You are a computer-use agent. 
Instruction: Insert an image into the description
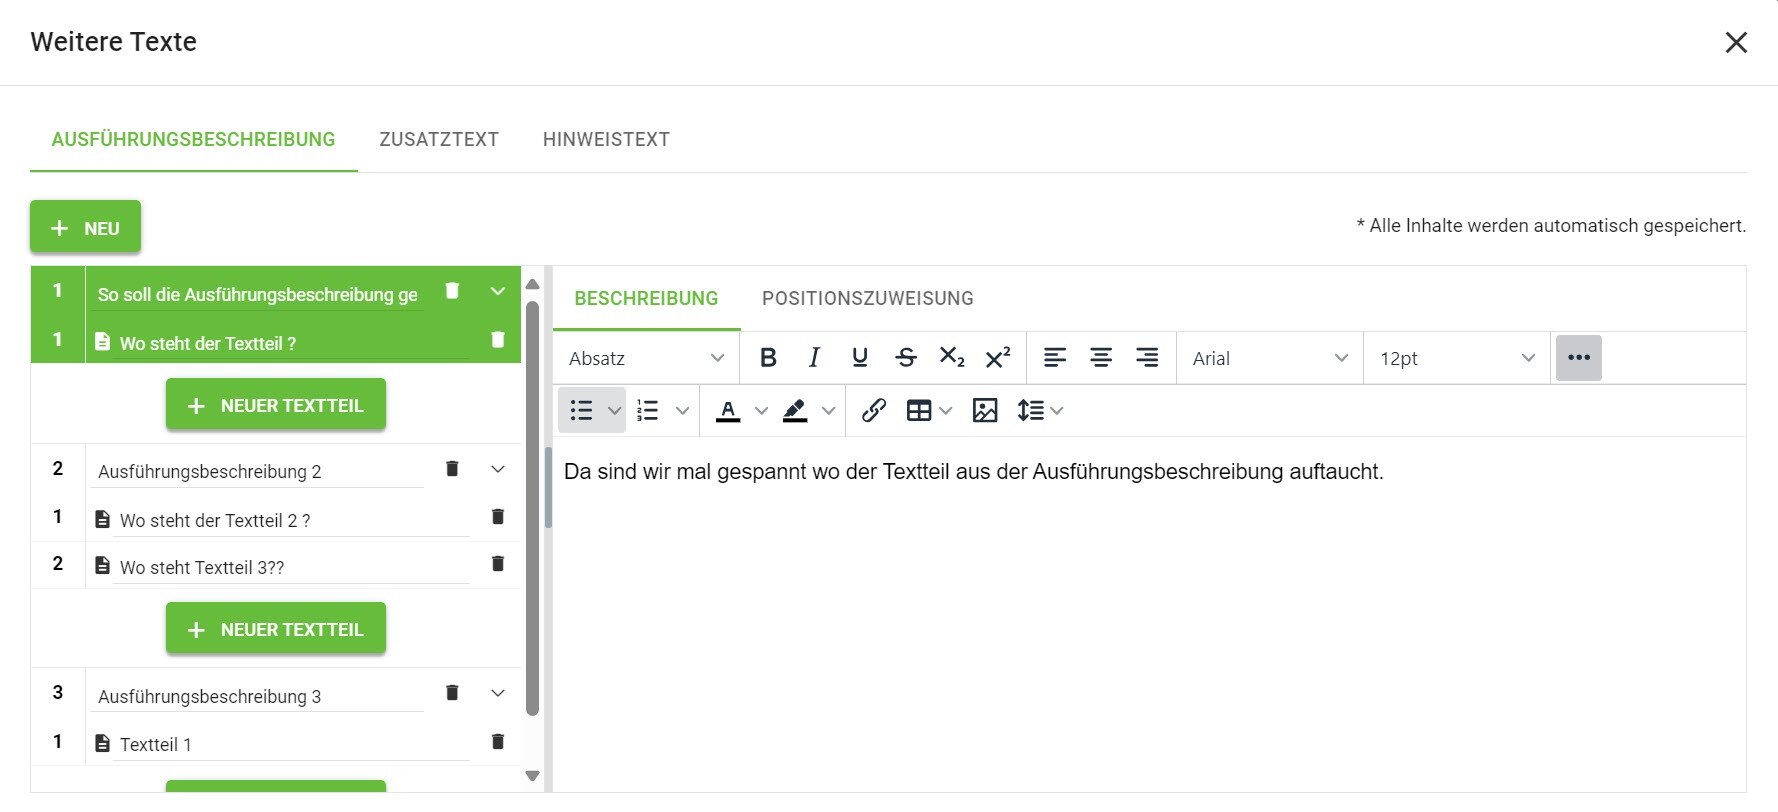point(985,410)
